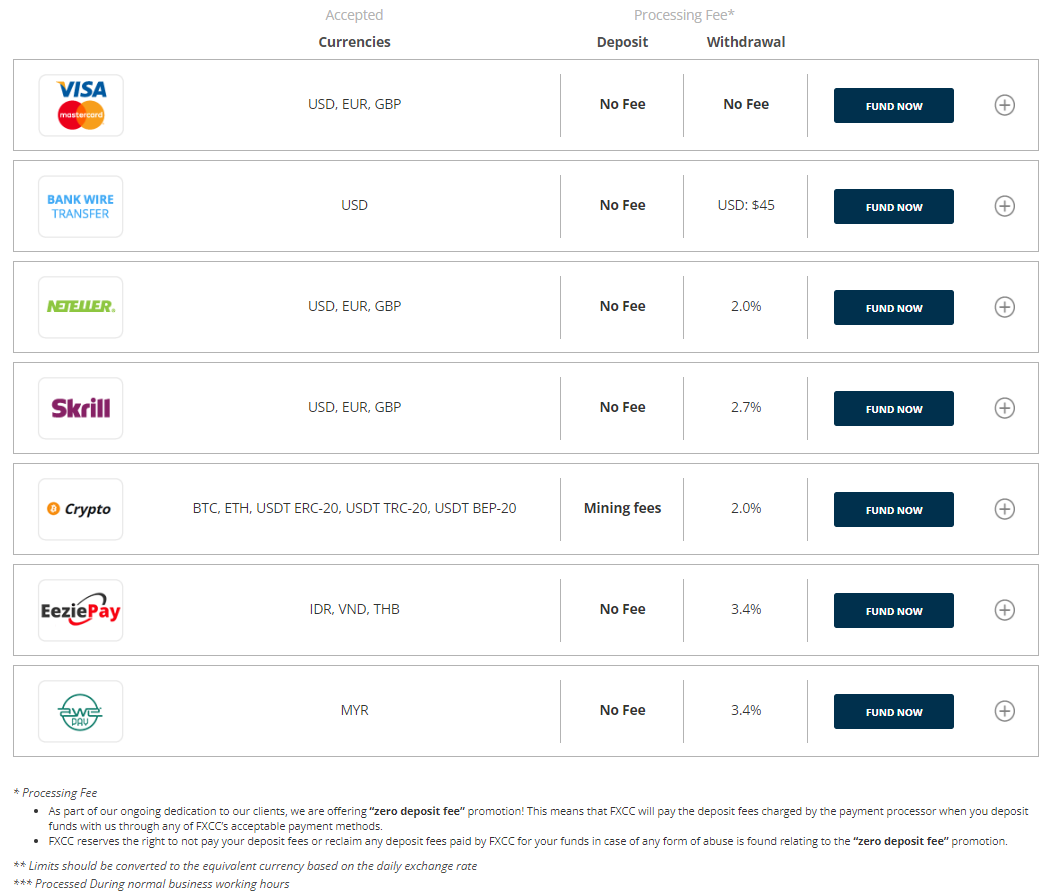
Task: Click the green PayTrust MYR logo
Action: (81, 711)
